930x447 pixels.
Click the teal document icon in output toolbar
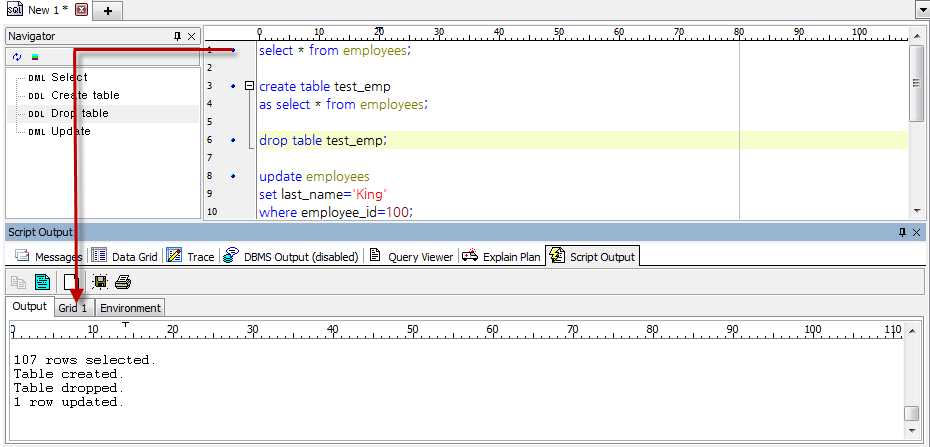pos(43,282)
